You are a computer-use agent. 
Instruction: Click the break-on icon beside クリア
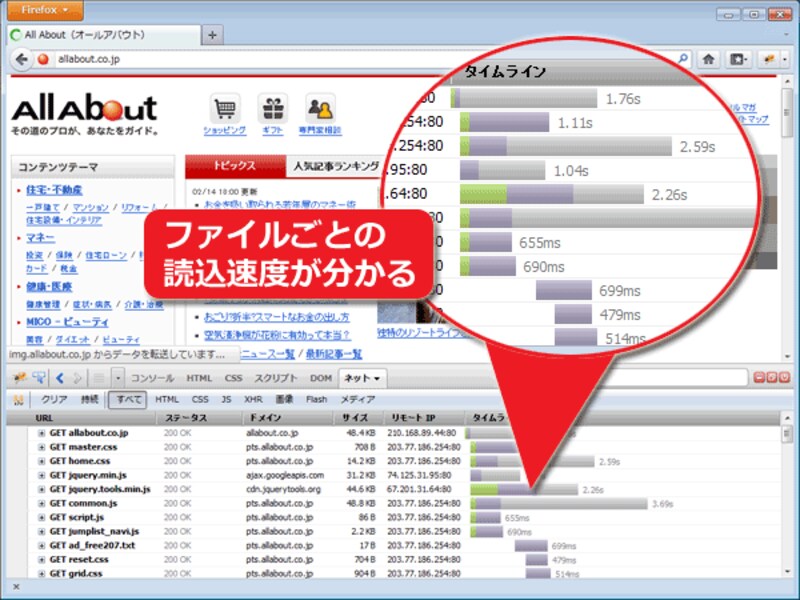19,399
